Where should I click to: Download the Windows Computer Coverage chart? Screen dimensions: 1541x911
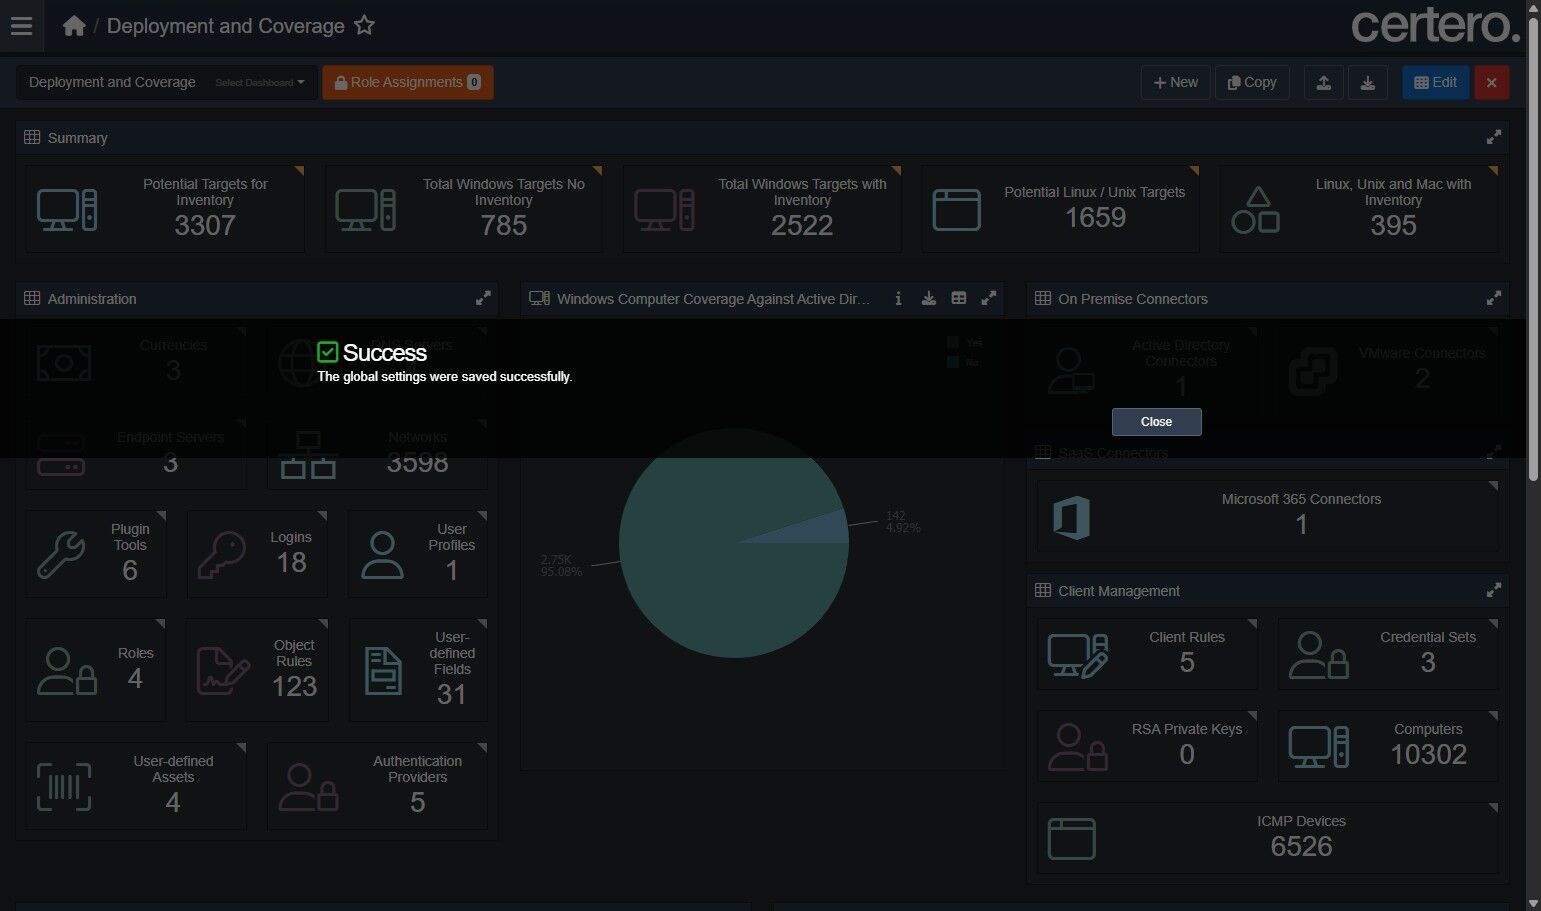click(x=929, y=298)
